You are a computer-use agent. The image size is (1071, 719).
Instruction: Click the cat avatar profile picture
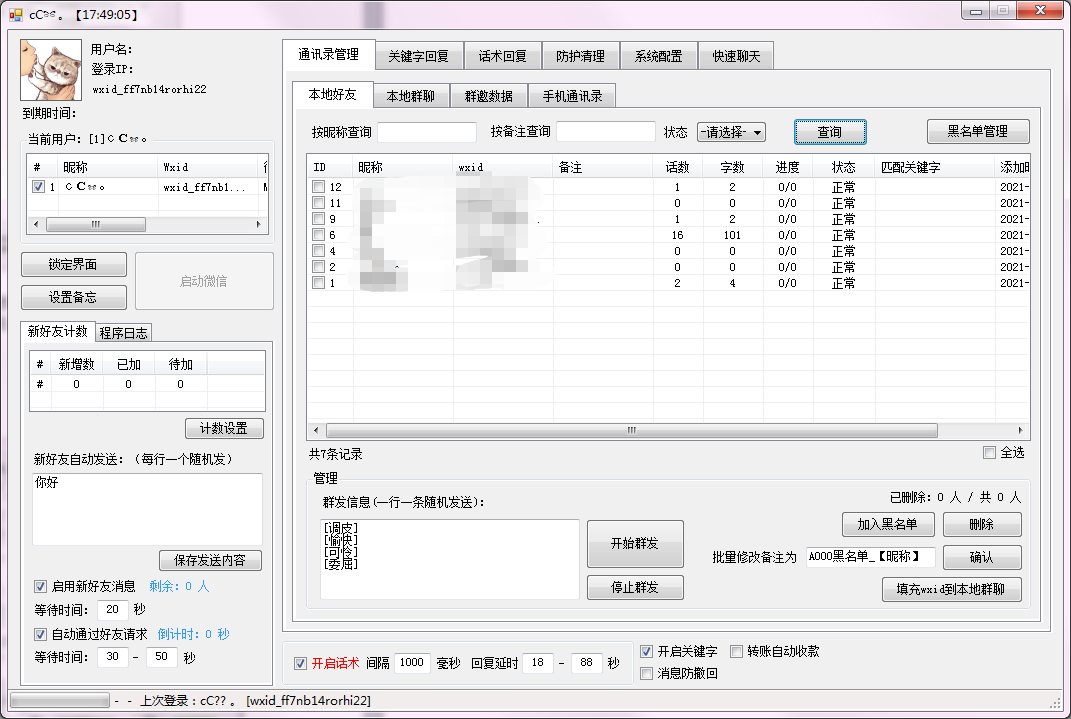point(51,70)
